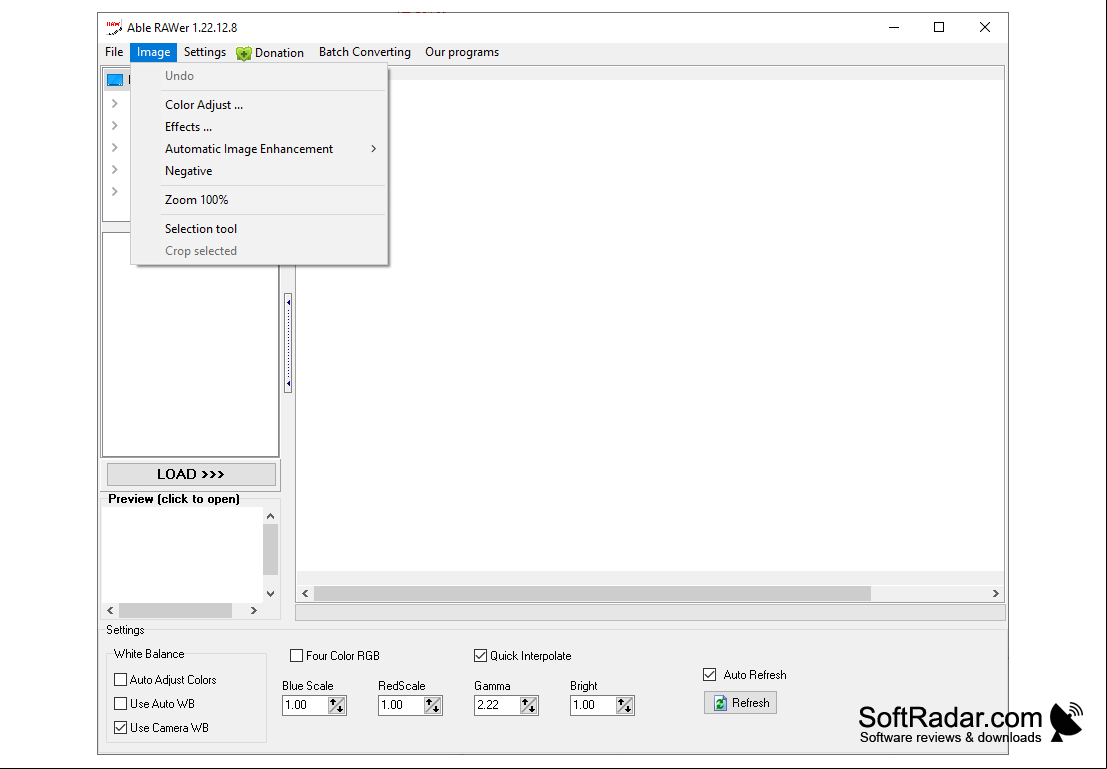
Task: Open the File menu
Action: (114, 52)
